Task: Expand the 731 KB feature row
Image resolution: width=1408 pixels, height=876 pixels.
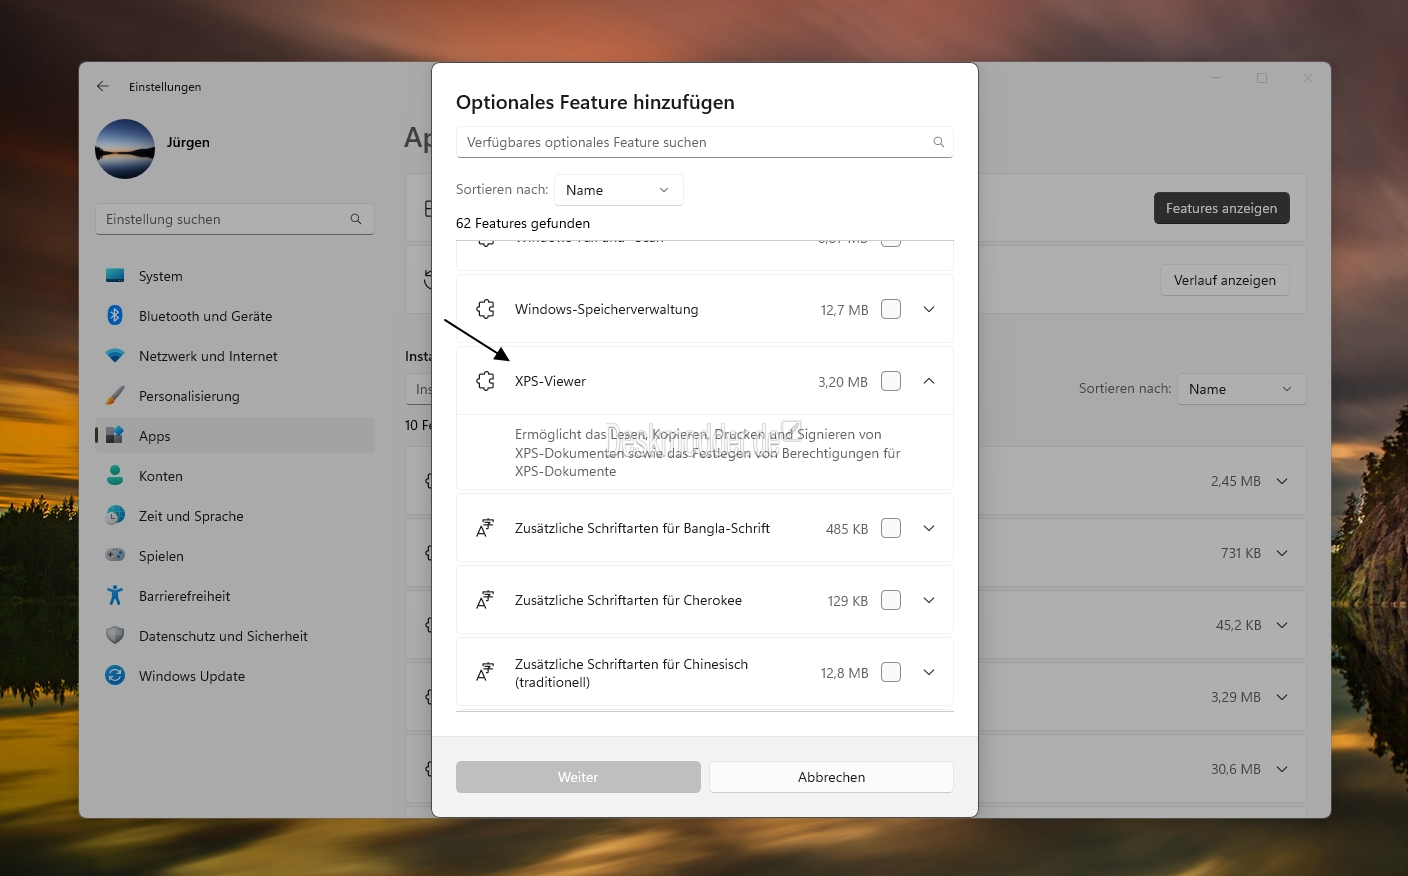Action: pyautogui.click(x=1282, y=553)
